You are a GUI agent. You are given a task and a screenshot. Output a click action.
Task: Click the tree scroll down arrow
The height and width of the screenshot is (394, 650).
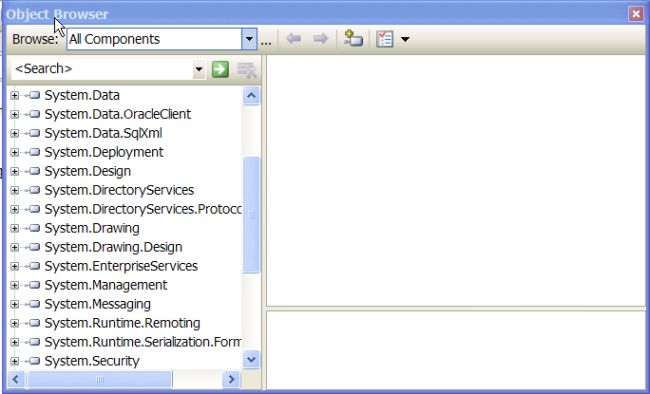[x=251, y=359]
